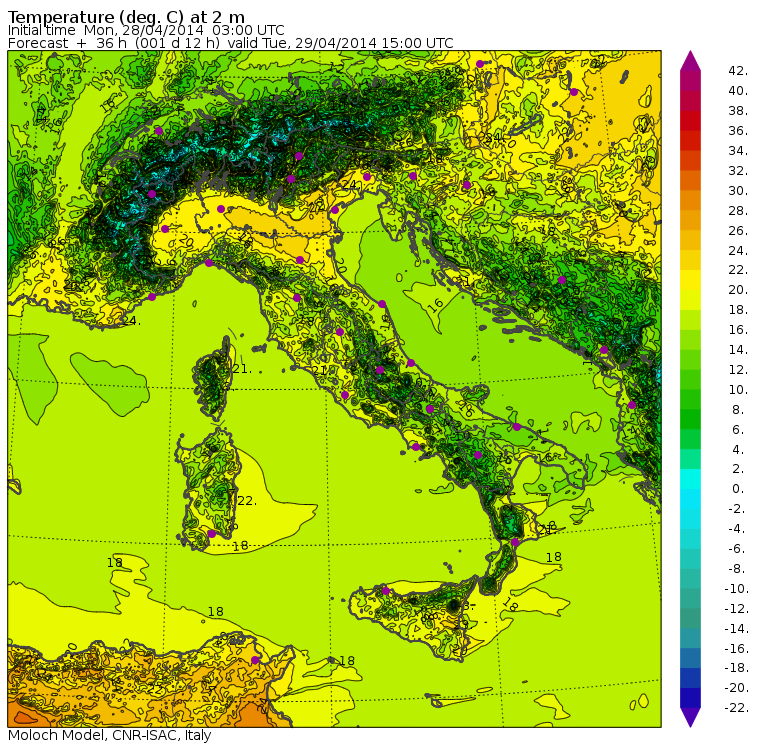Click the violet bottom arrow of the color bar
Image resolution: width=760 pixels, height=749 pixels.
click(690, 717)
